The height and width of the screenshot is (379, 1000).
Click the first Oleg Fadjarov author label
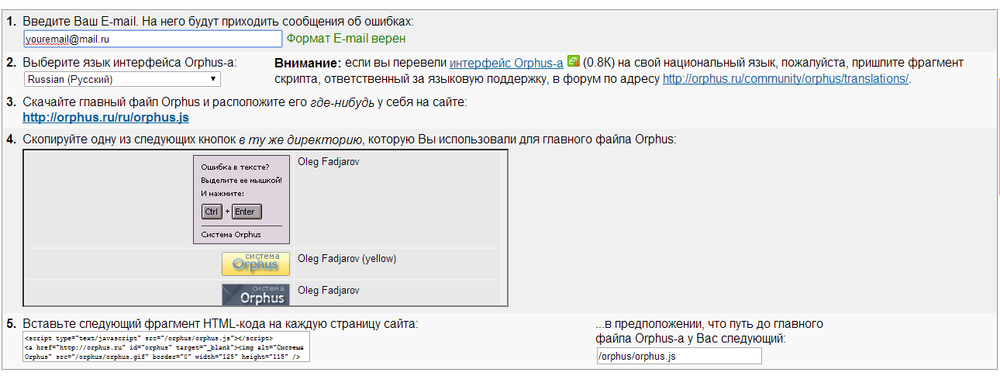pos(329,161)
